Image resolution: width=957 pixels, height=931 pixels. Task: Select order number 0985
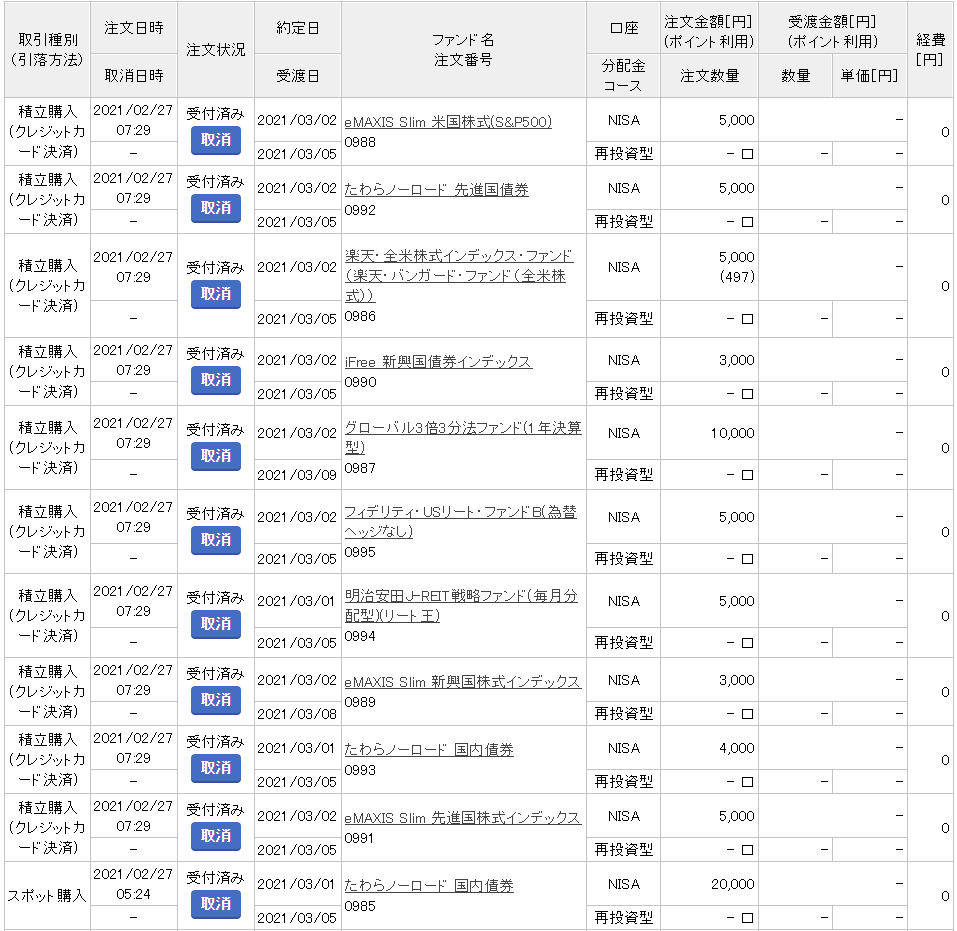360,906
